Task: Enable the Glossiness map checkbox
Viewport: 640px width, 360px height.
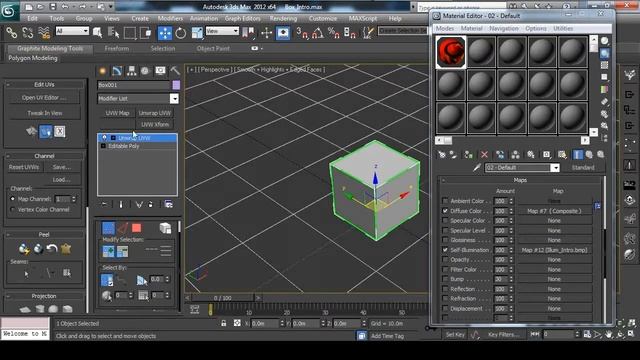Action: point(445,240)
